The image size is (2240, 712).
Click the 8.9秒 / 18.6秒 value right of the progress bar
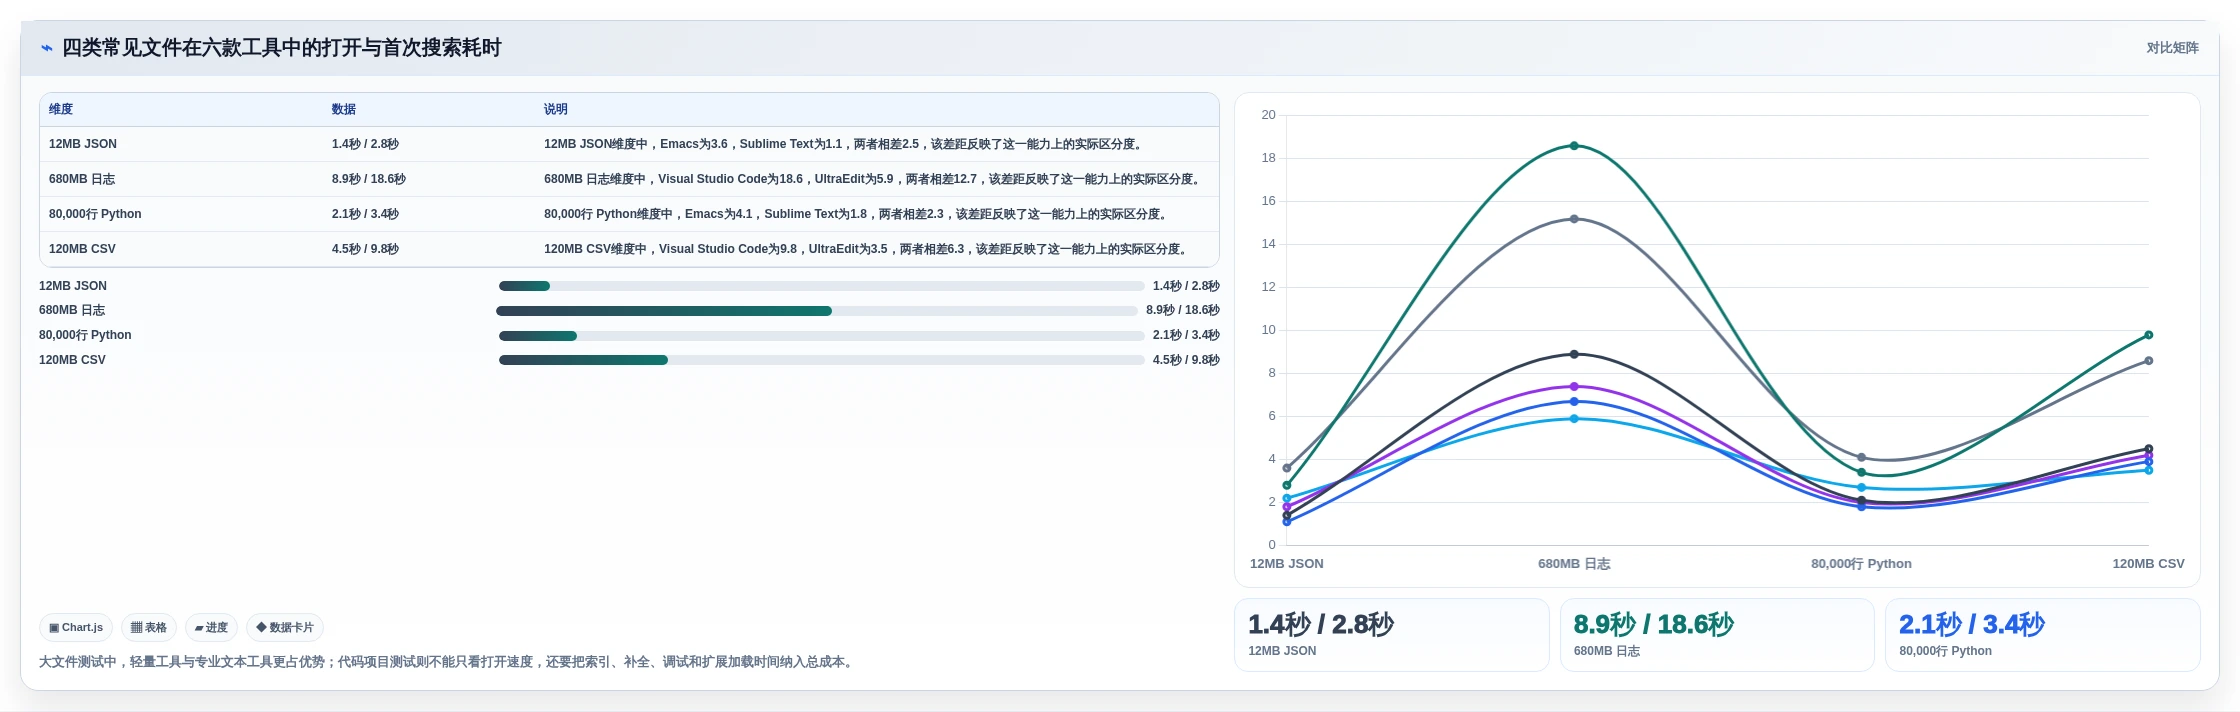click(x=1183, y=310)
